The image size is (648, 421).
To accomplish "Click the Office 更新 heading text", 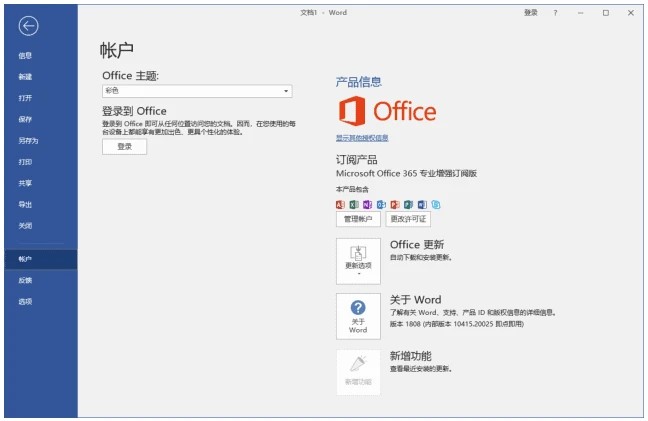I will 417,245.
